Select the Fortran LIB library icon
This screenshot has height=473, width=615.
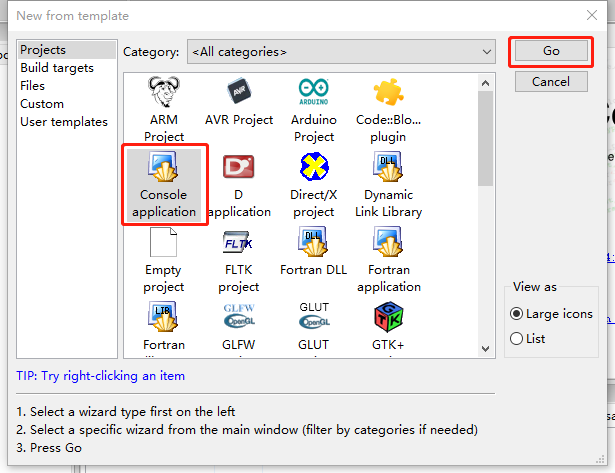click(x=164, y=317)
